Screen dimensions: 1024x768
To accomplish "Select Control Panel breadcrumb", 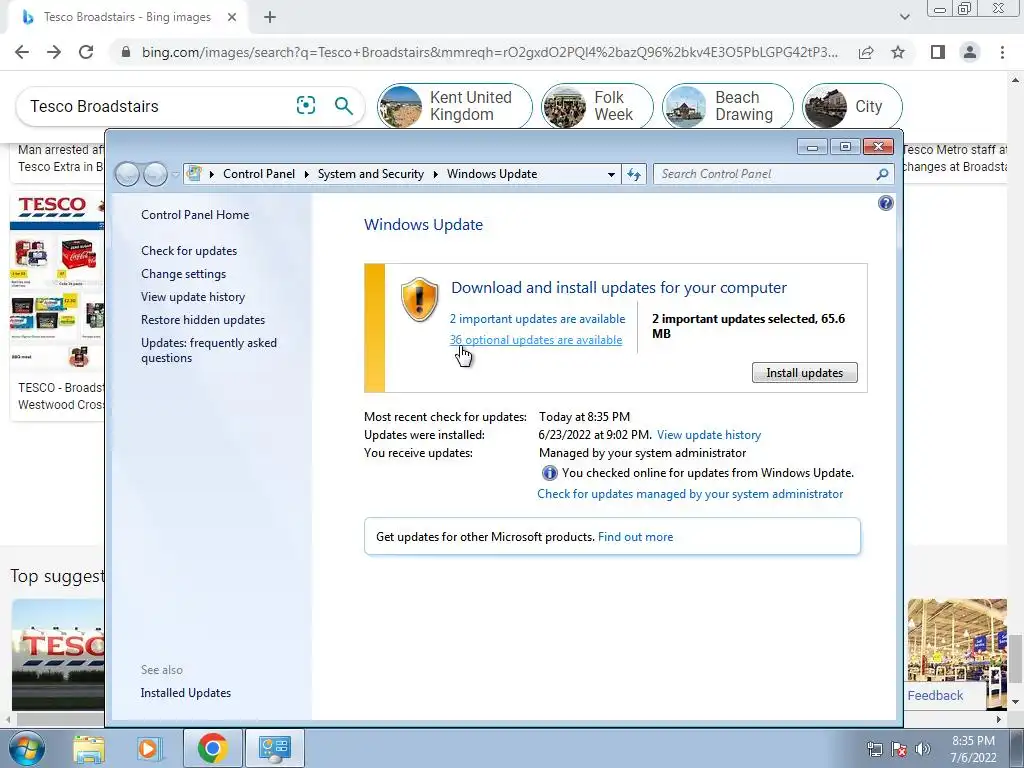I will tap(259, 174).
